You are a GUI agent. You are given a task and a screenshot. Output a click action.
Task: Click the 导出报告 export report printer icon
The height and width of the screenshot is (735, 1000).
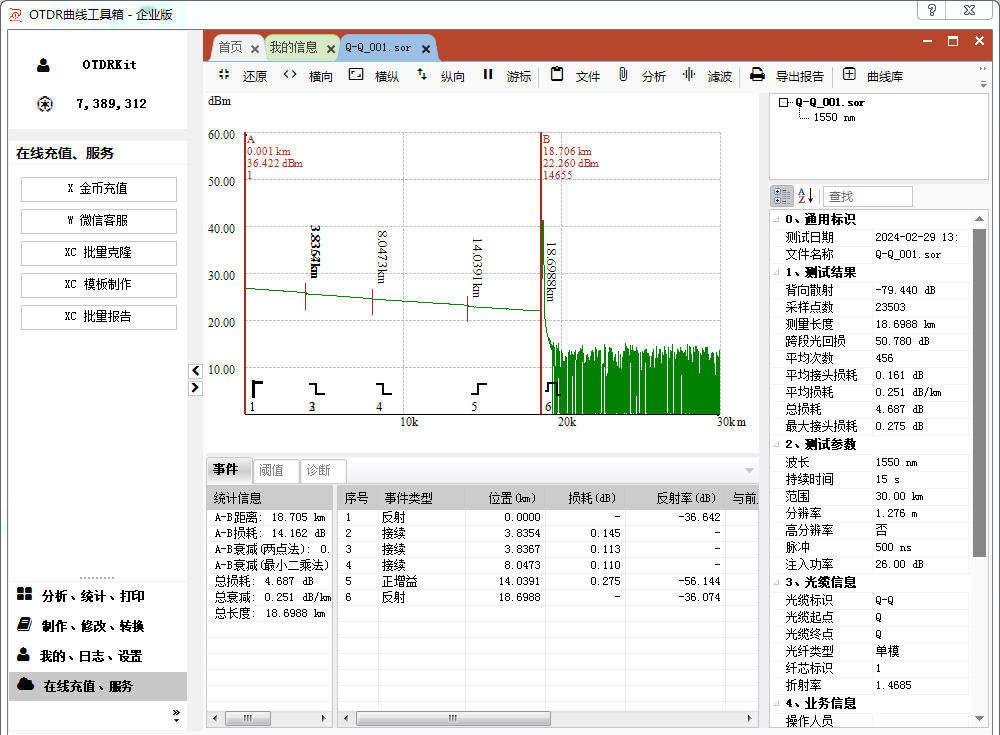[758, 75]
